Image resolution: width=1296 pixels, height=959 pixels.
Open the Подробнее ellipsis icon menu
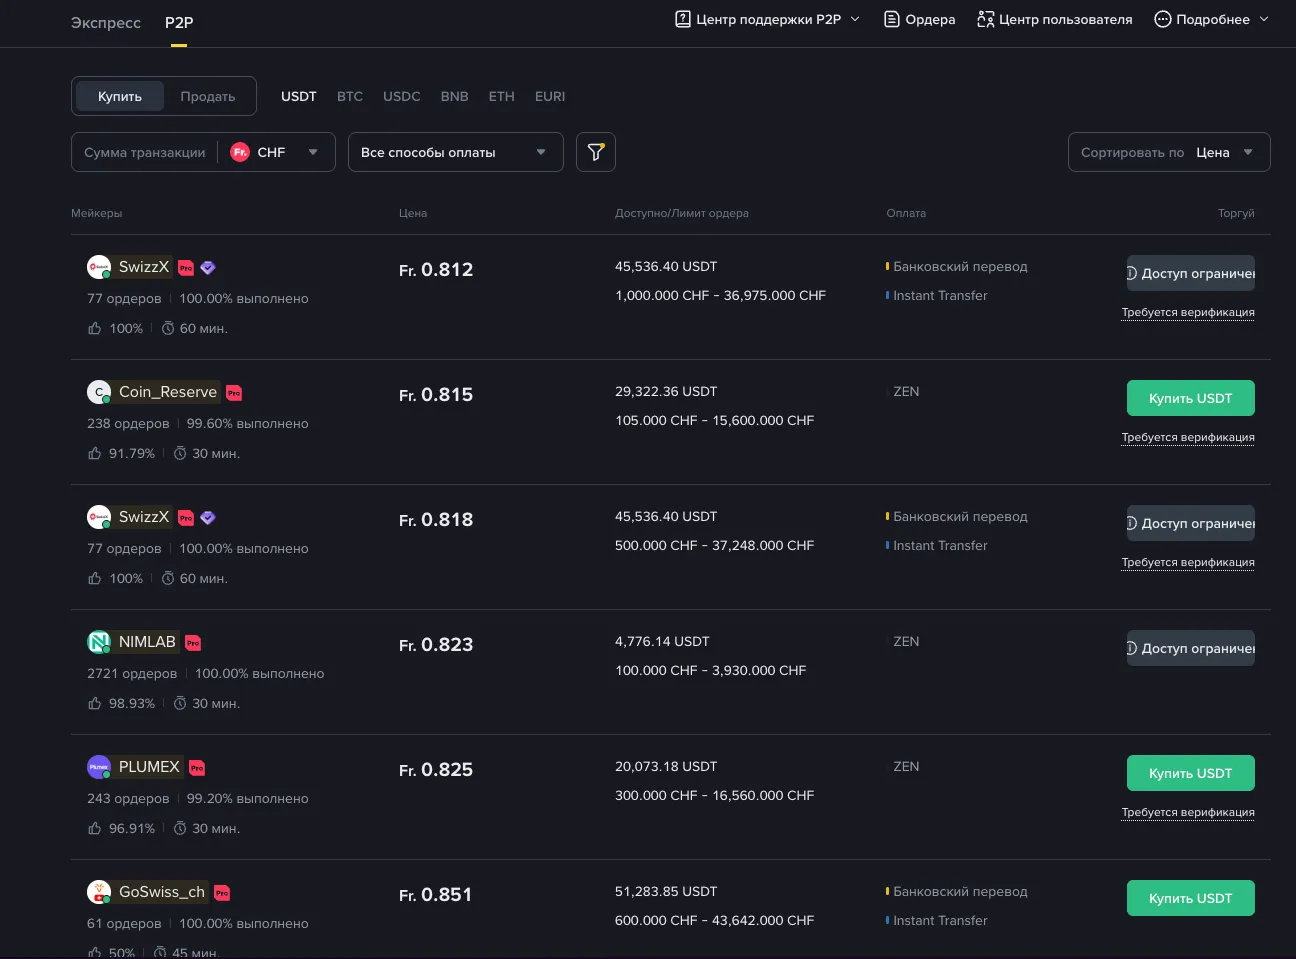(1161, 18)
